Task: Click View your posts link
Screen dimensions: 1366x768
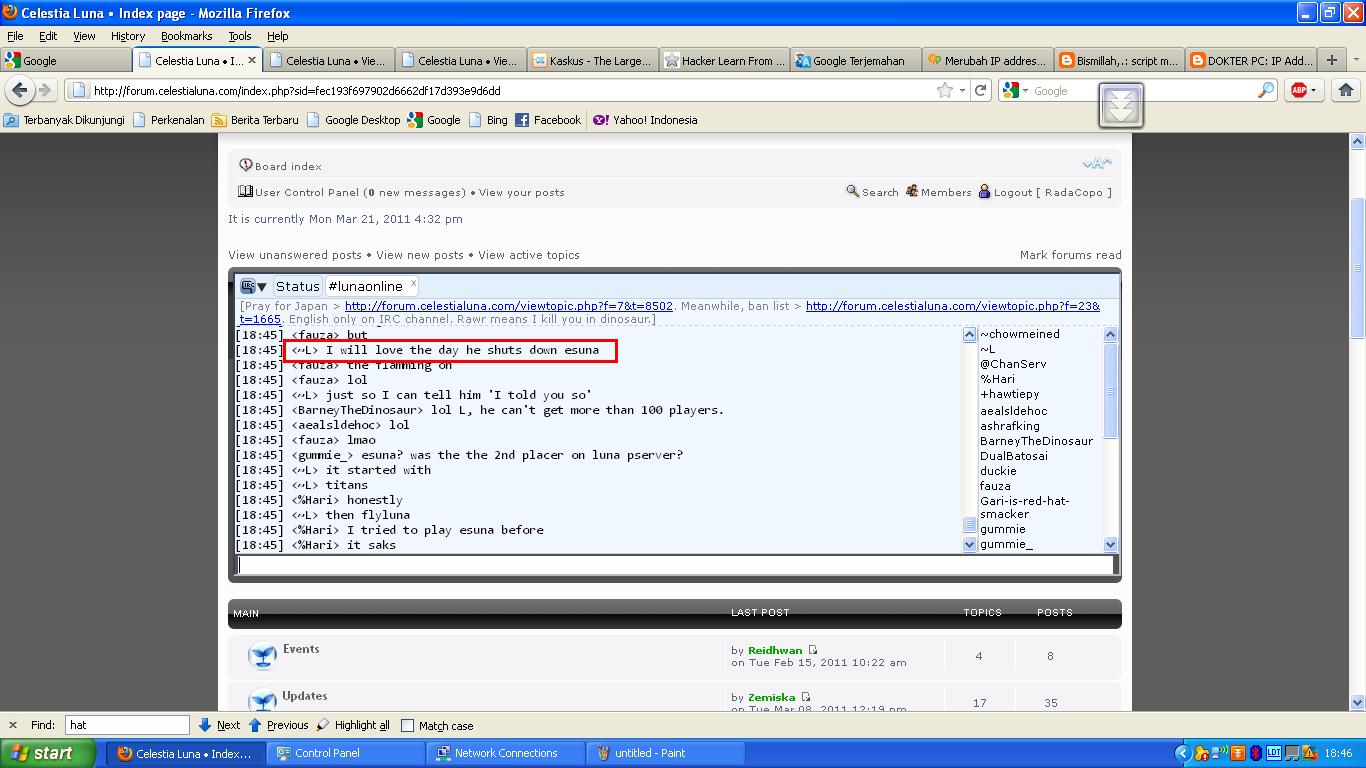Action: tap(521, 193)
